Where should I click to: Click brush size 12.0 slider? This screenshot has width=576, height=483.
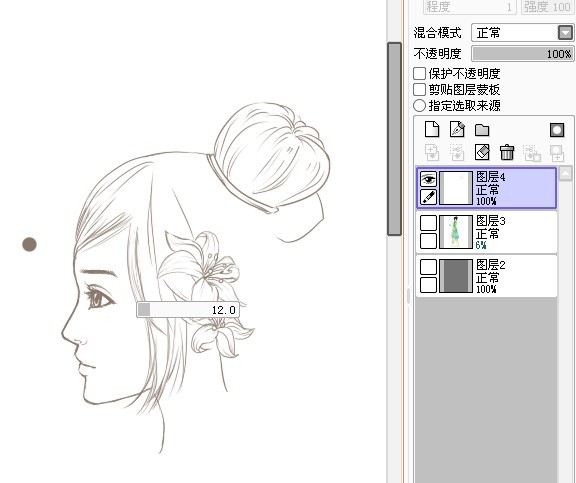point(188,310)
